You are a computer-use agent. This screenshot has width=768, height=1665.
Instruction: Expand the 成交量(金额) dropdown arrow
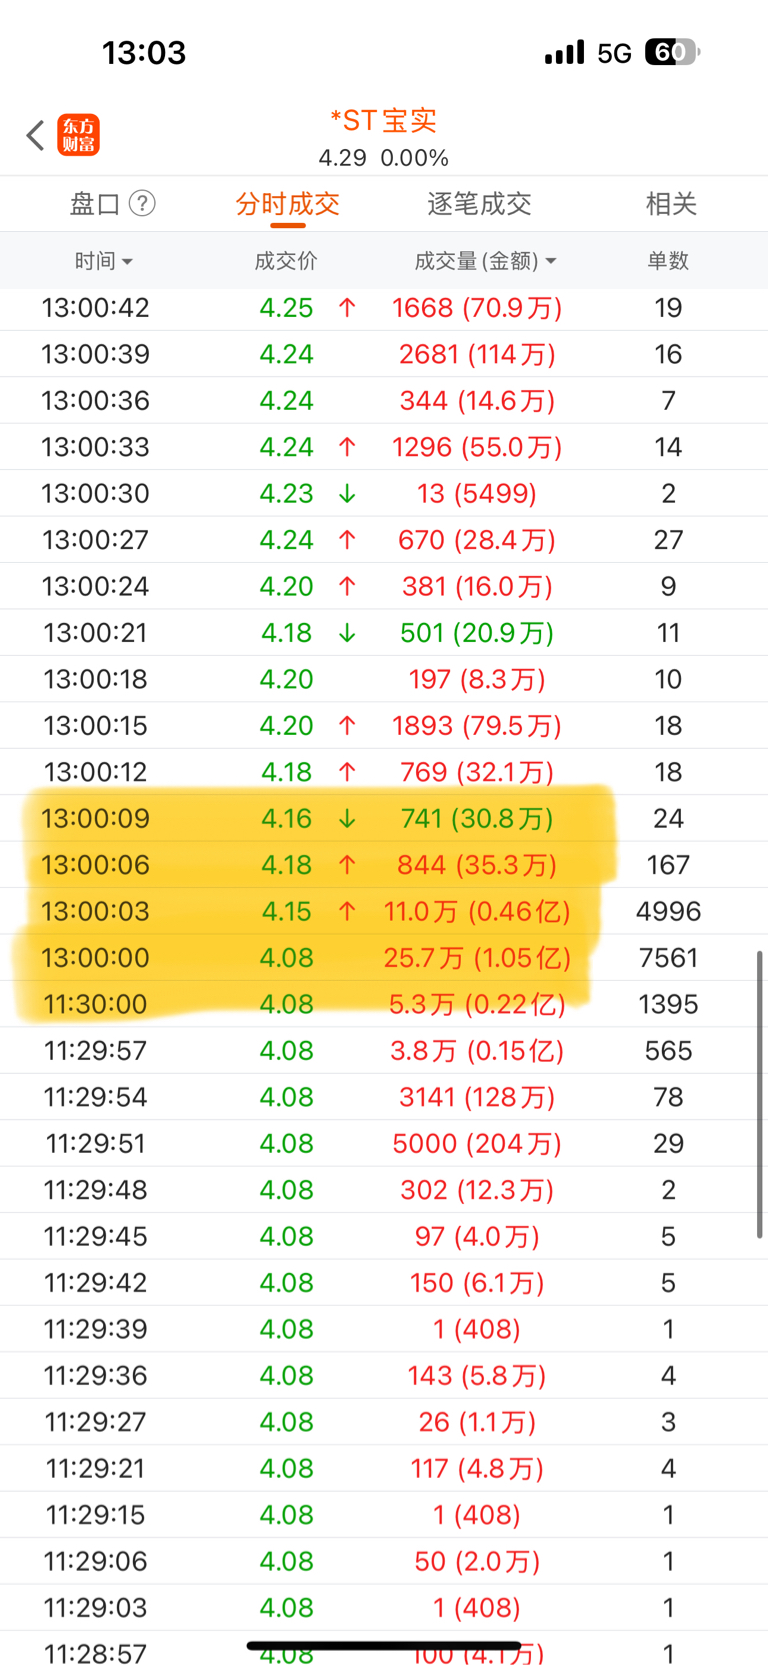pos(551,262)
